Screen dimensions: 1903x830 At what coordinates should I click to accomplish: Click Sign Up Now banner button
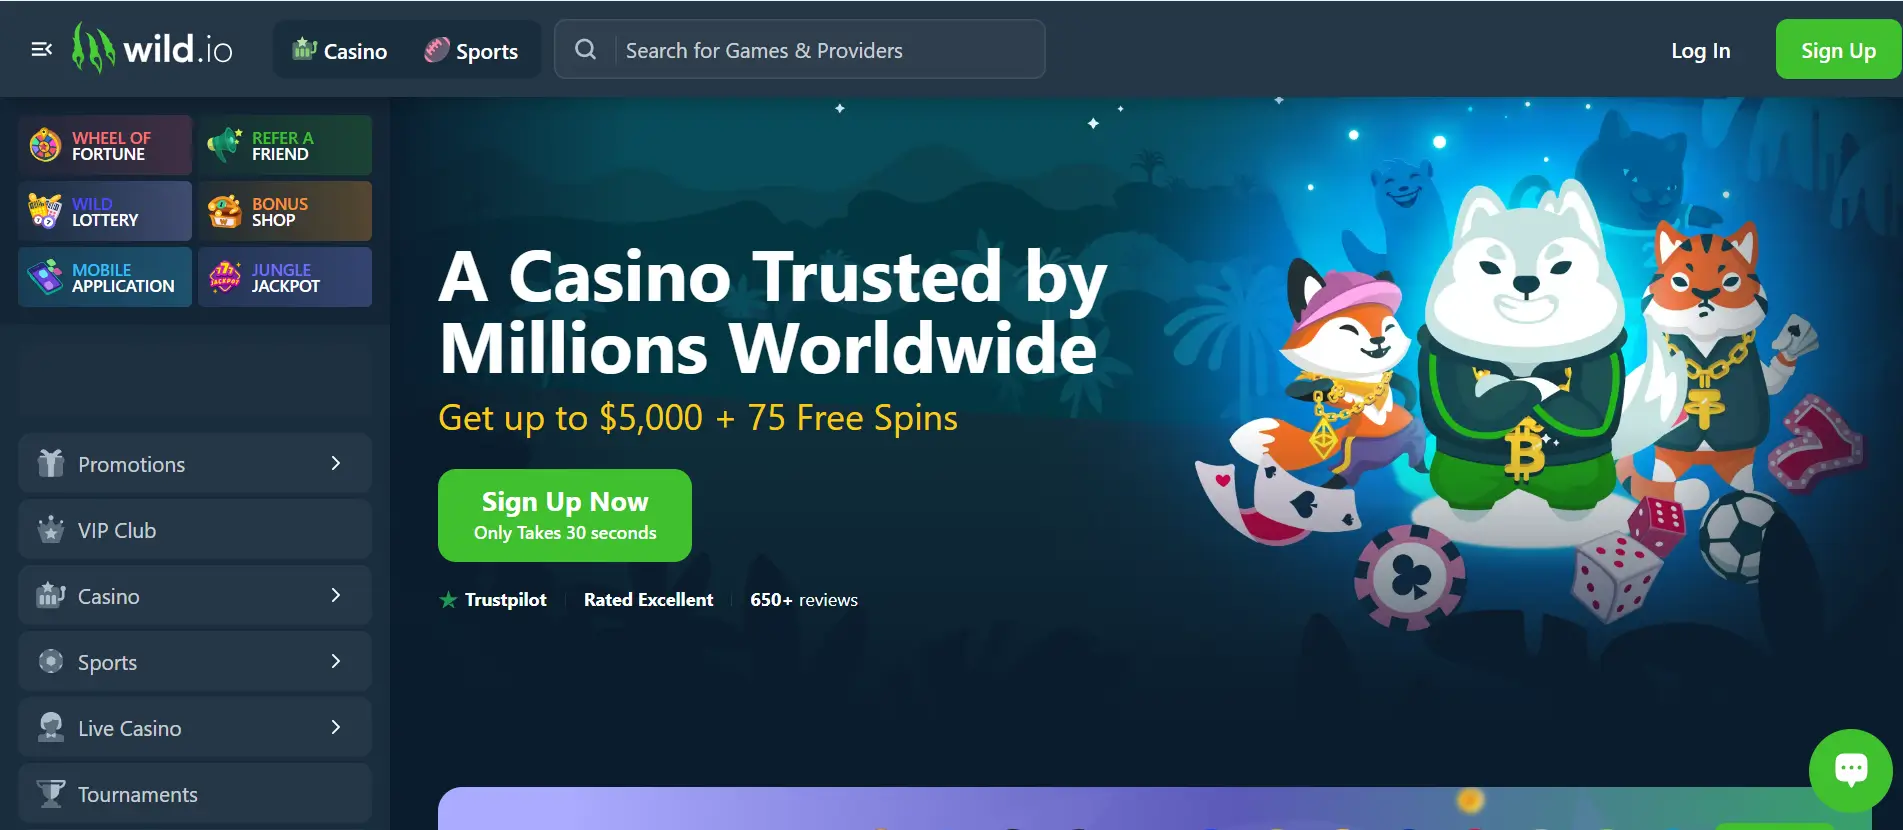[565, 515]
